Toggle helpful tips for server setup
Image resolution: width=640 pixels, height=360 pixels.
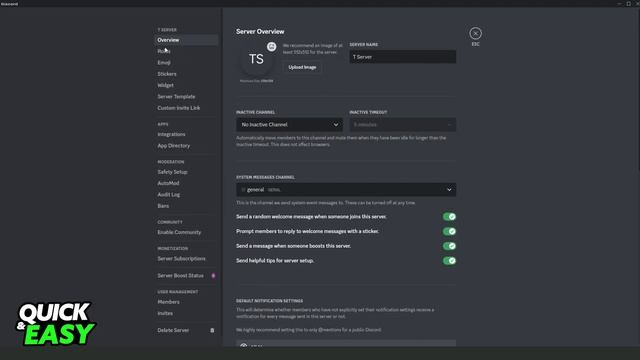click(449, 261)
